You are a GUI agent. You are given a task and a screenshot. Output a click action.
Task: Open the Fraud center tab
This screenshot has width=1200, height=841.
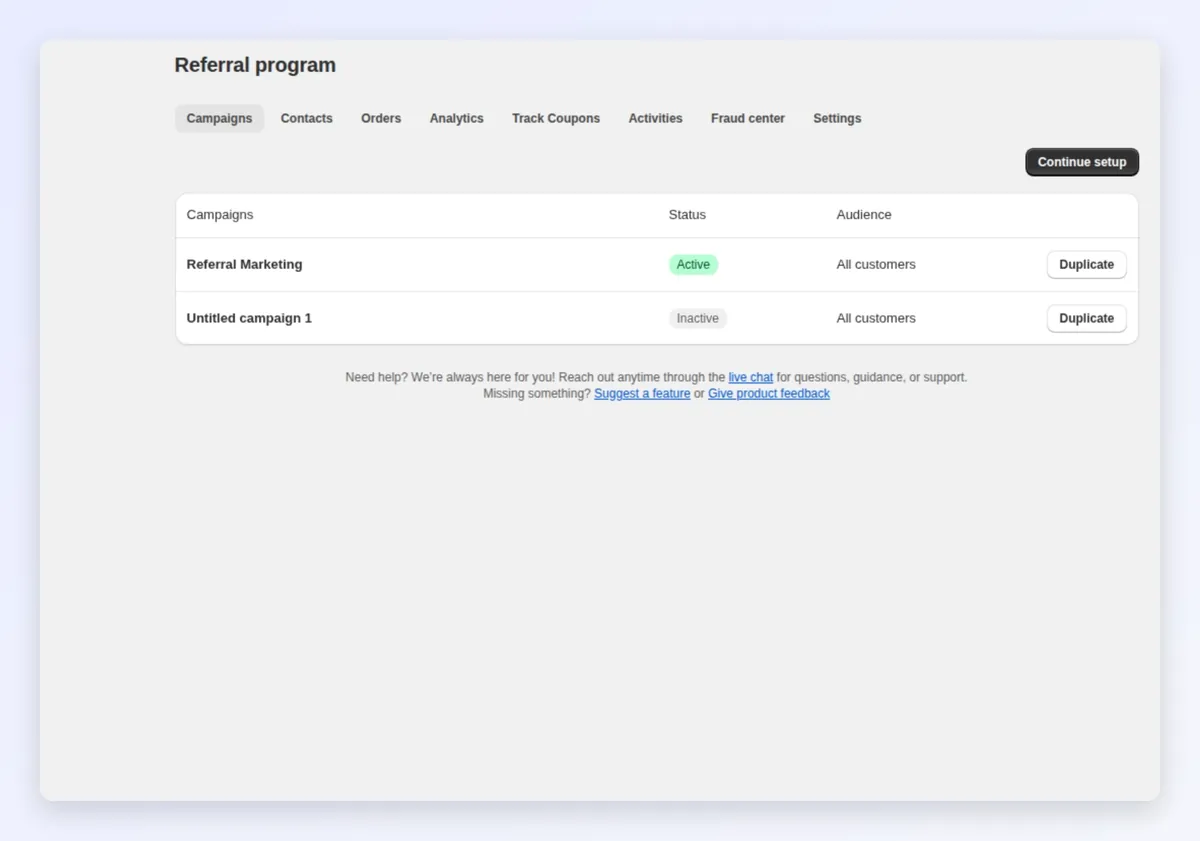point(748,118)
